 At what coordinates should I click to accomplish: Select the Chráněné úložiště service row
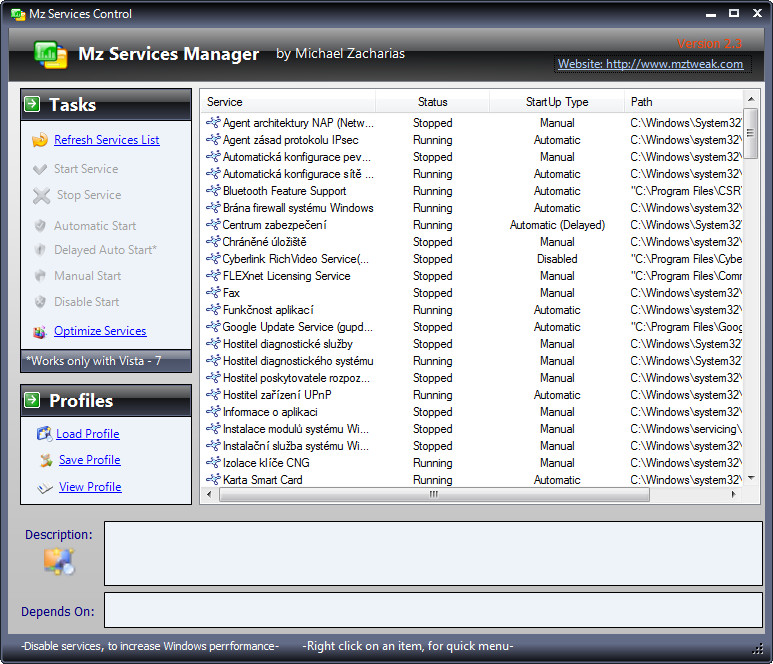(473, 242)
